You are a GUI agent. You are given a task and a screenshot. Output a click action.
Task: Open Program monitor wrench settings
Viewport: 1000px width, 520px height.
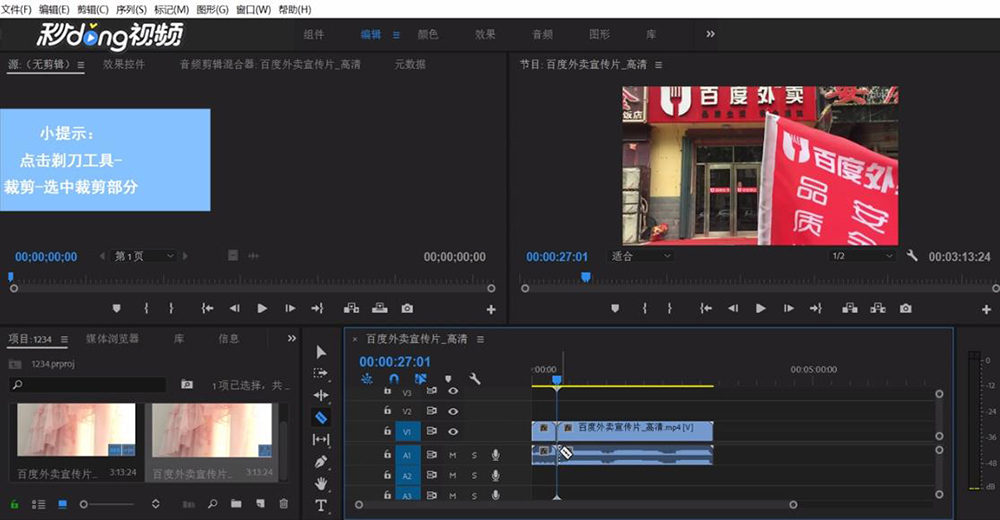click(x=912, y=256)
